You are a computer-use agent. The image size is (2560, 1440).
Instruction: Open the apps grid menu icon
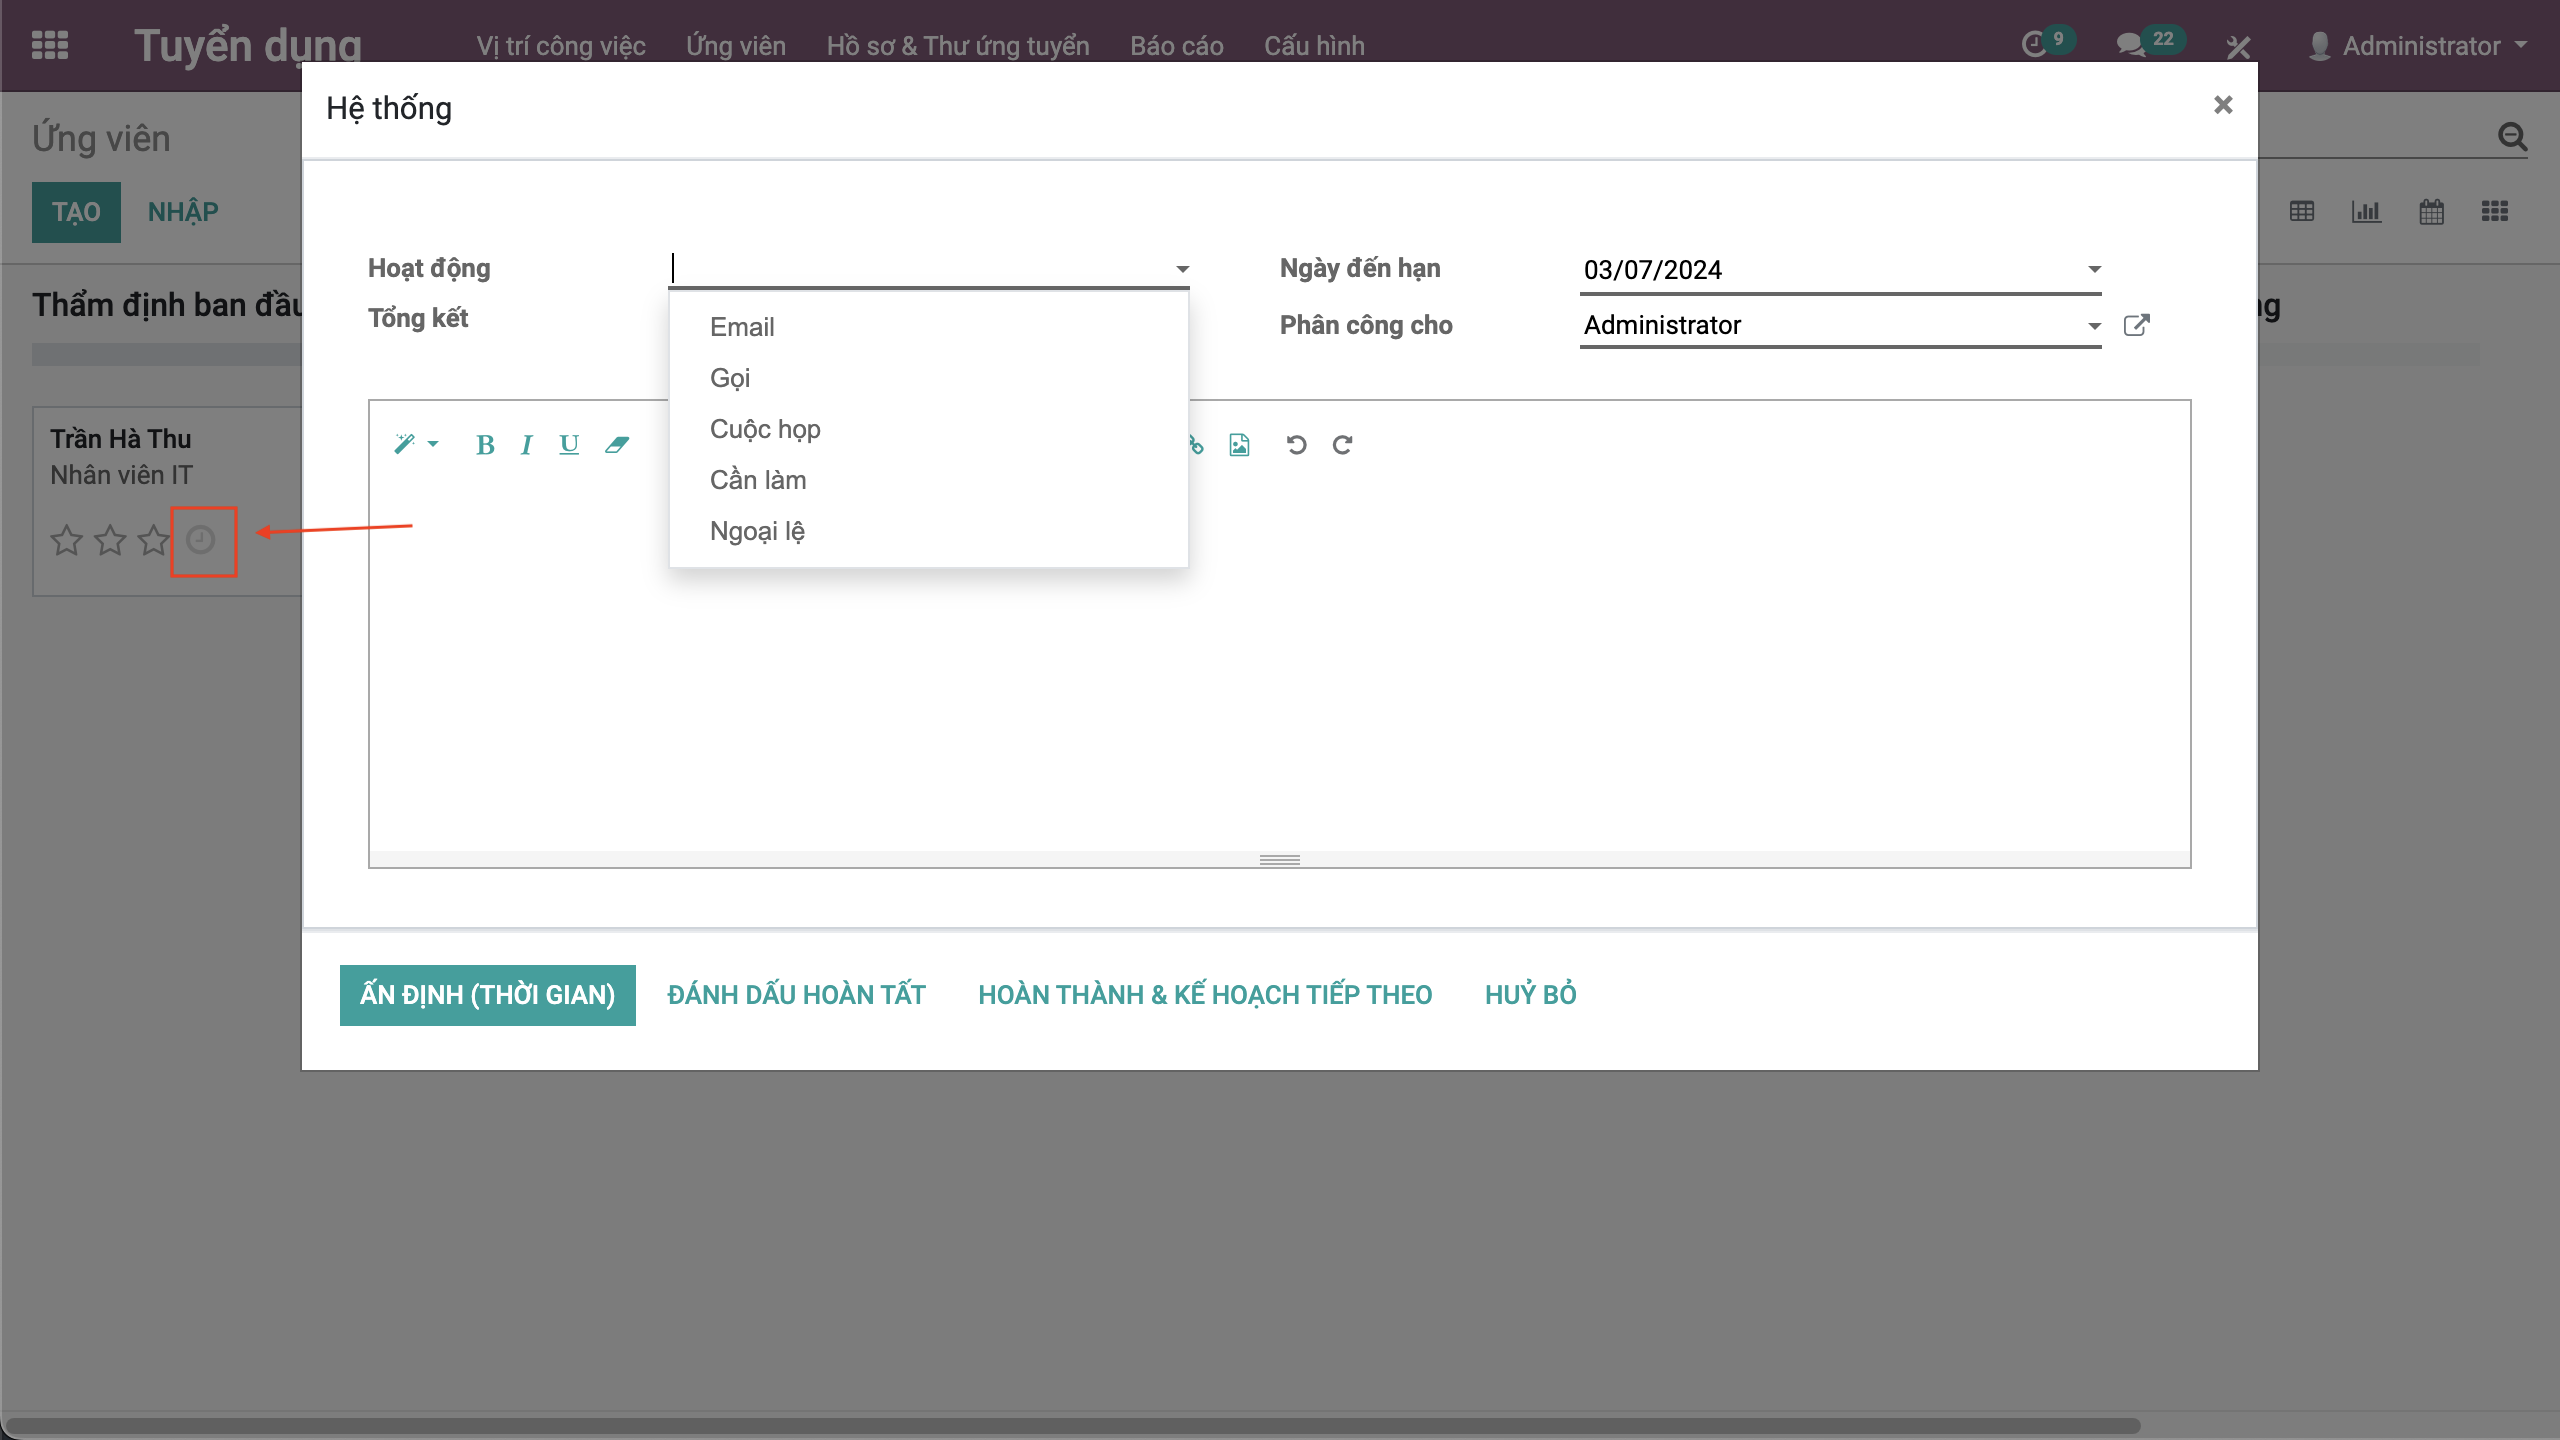pos(50,45)
